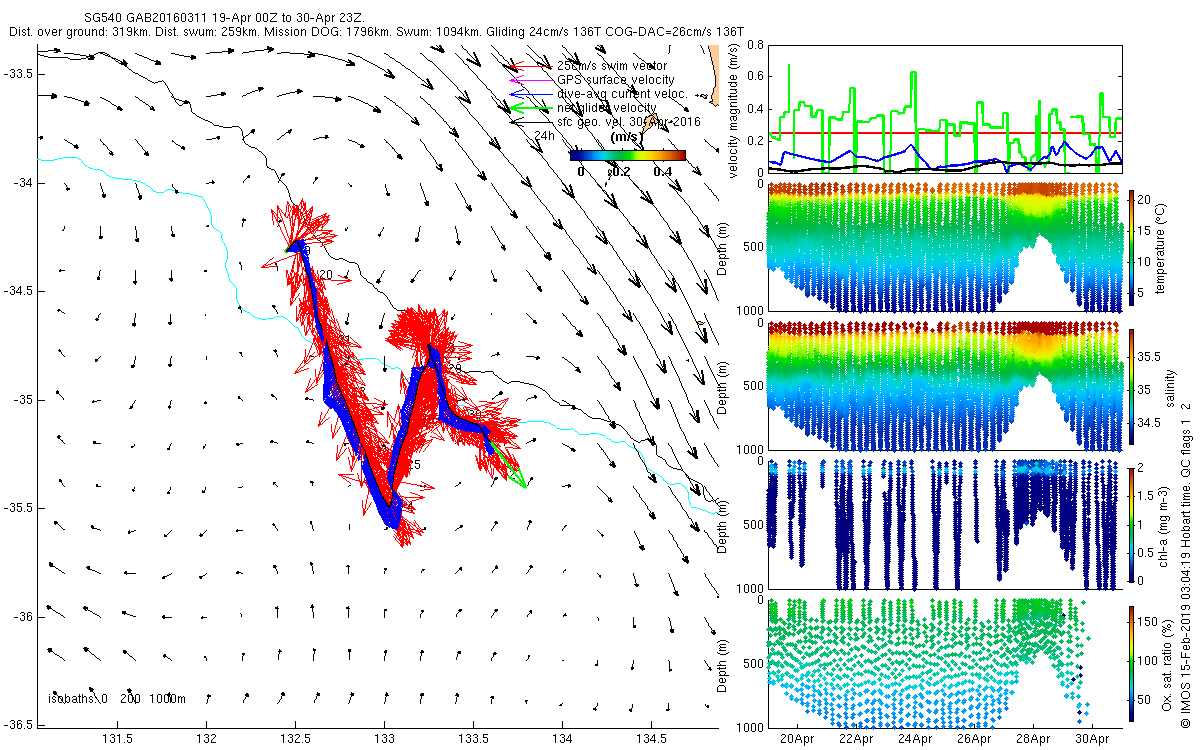Click latitude tick label -35
The width and height of the screenshot is (1200, 750).
[23, 400]
